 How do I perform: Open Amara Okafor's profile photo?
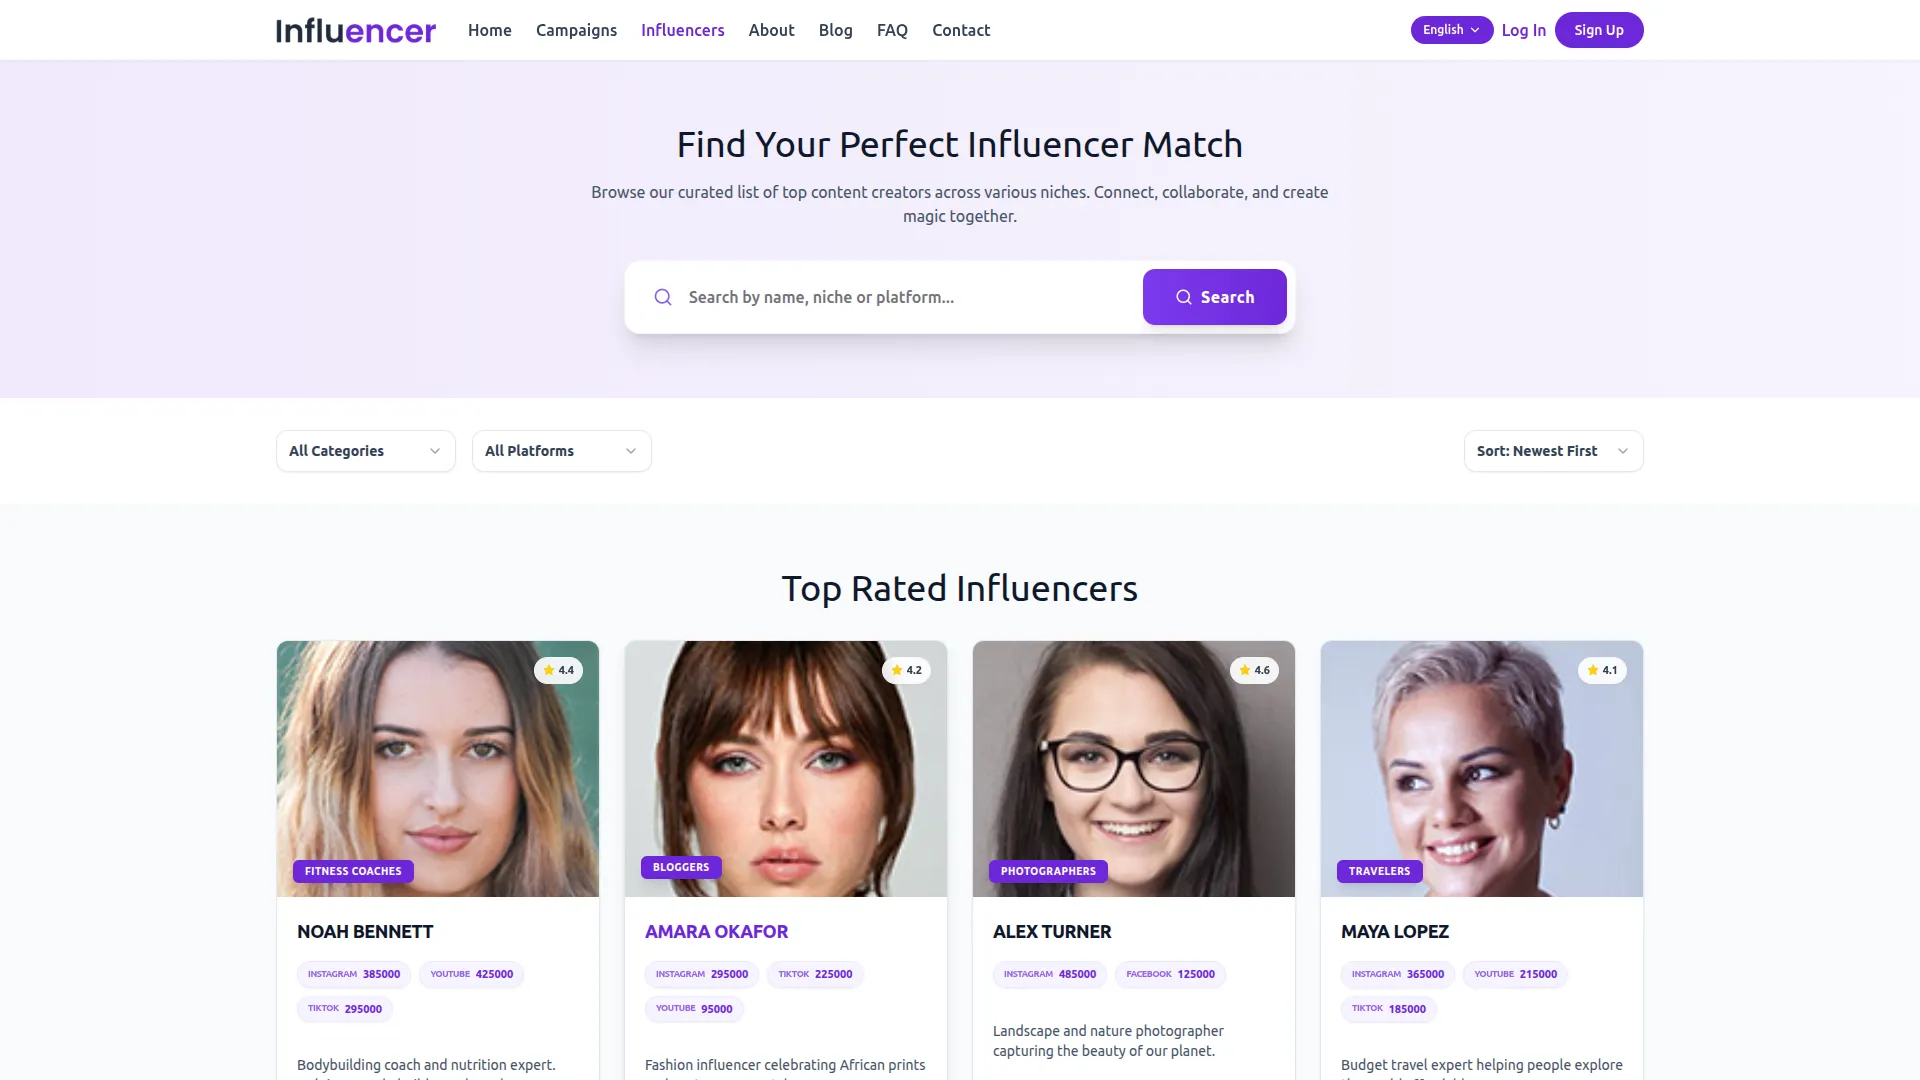click(786, 768)
